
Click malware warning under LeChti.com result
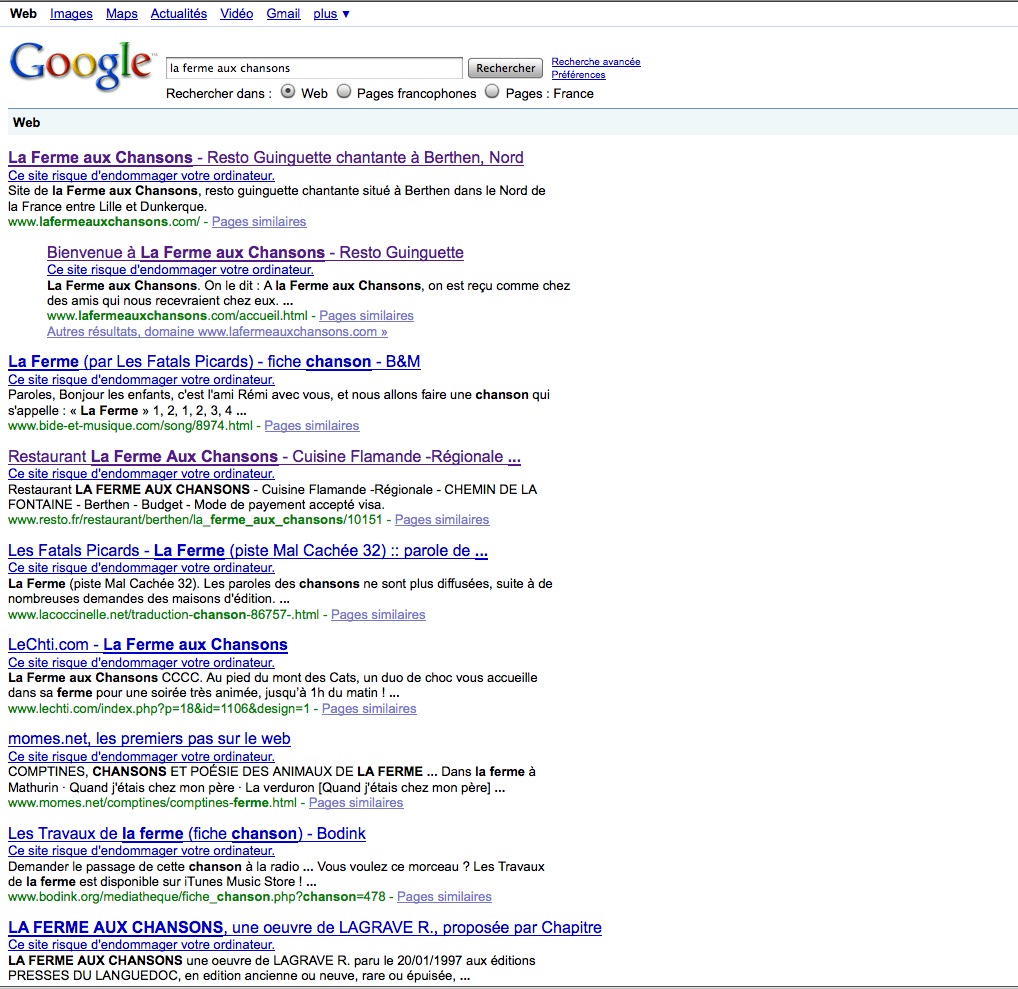click(x=141, y=663)
